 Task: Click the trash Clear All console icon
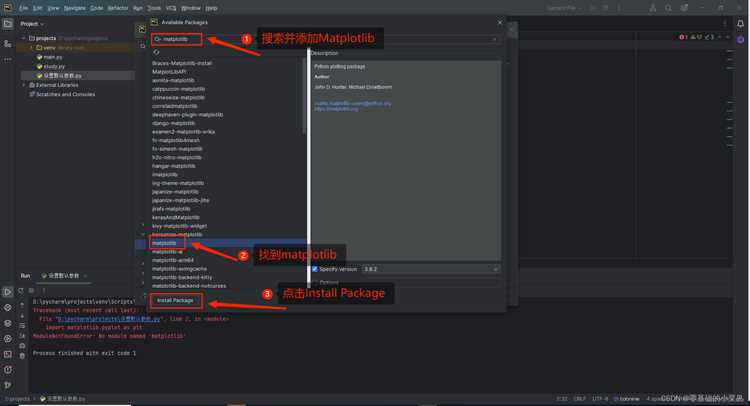click(22, 355)
